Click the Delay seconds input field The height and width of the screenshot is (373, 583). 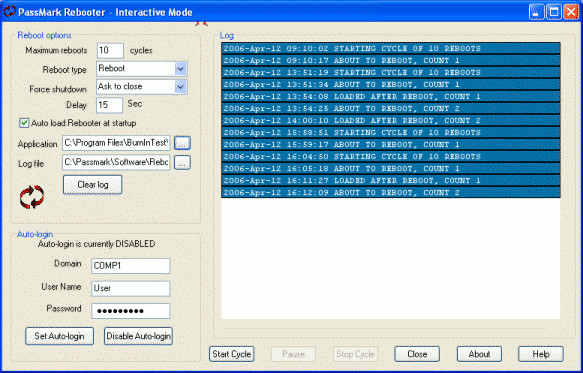pyautogui.click(x=109, y=105)
